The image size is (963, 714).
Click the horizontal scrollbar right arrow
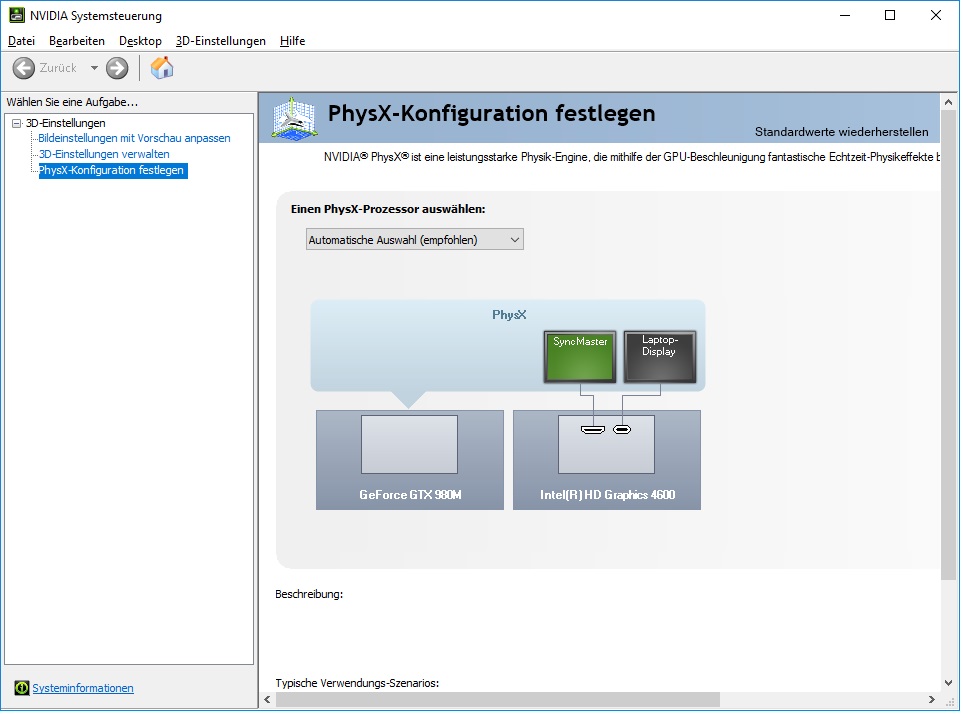932,699
